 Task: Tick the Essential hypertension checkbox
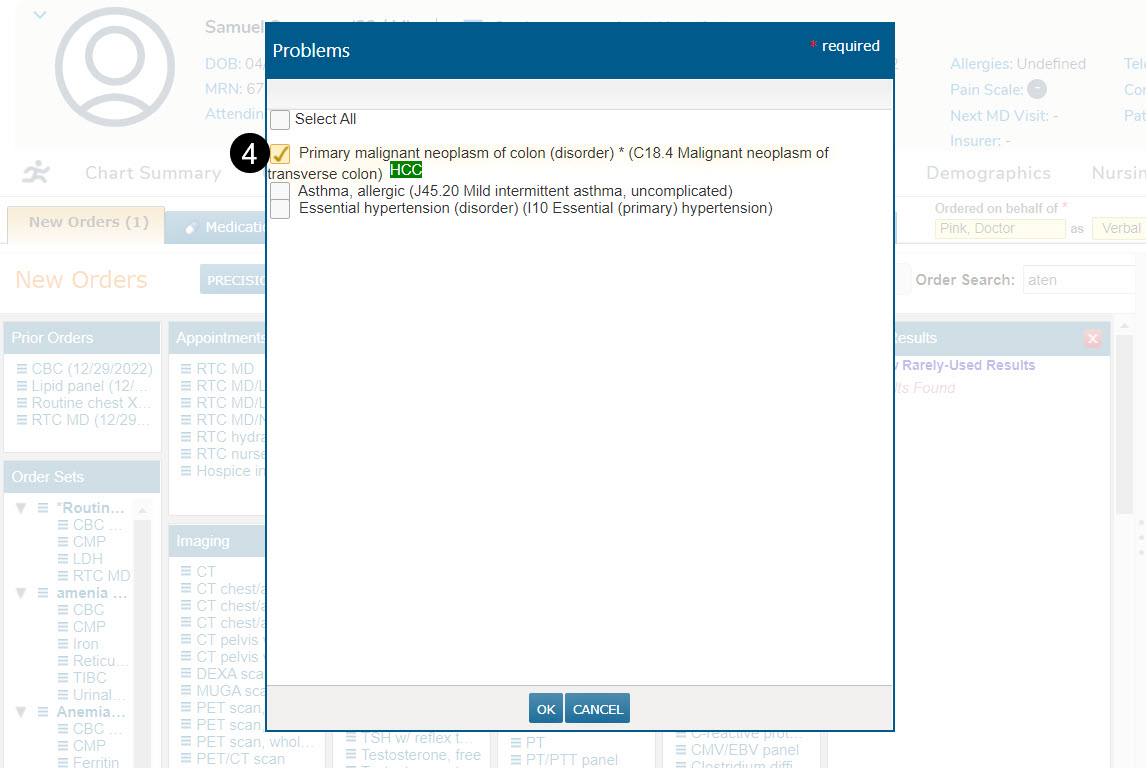tap(280, 209)
